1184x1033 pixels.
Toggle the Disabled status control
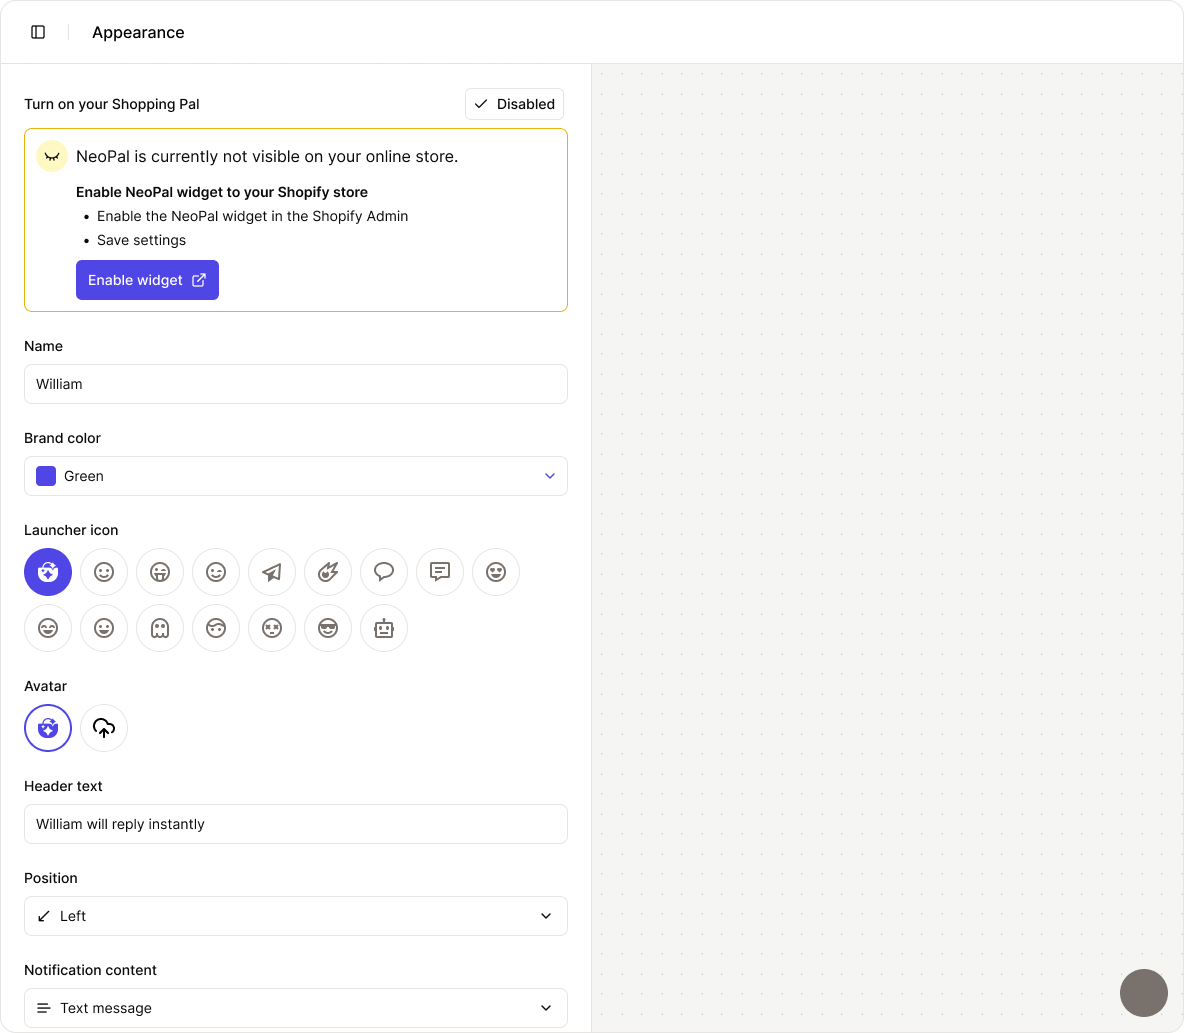514,104
